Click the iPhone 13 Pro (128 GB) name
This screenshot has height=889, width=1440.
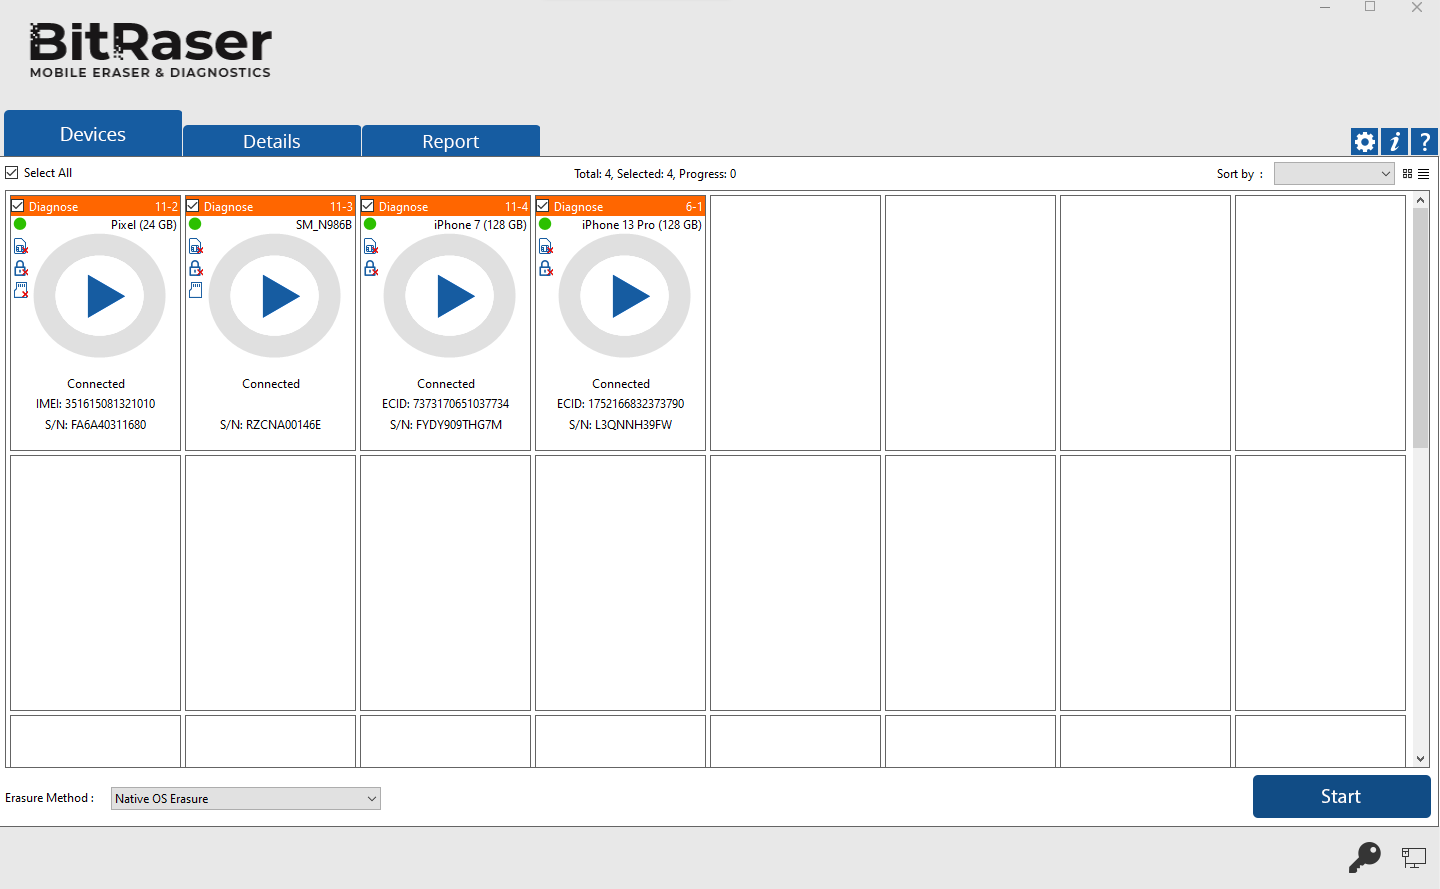coord(642,225)
